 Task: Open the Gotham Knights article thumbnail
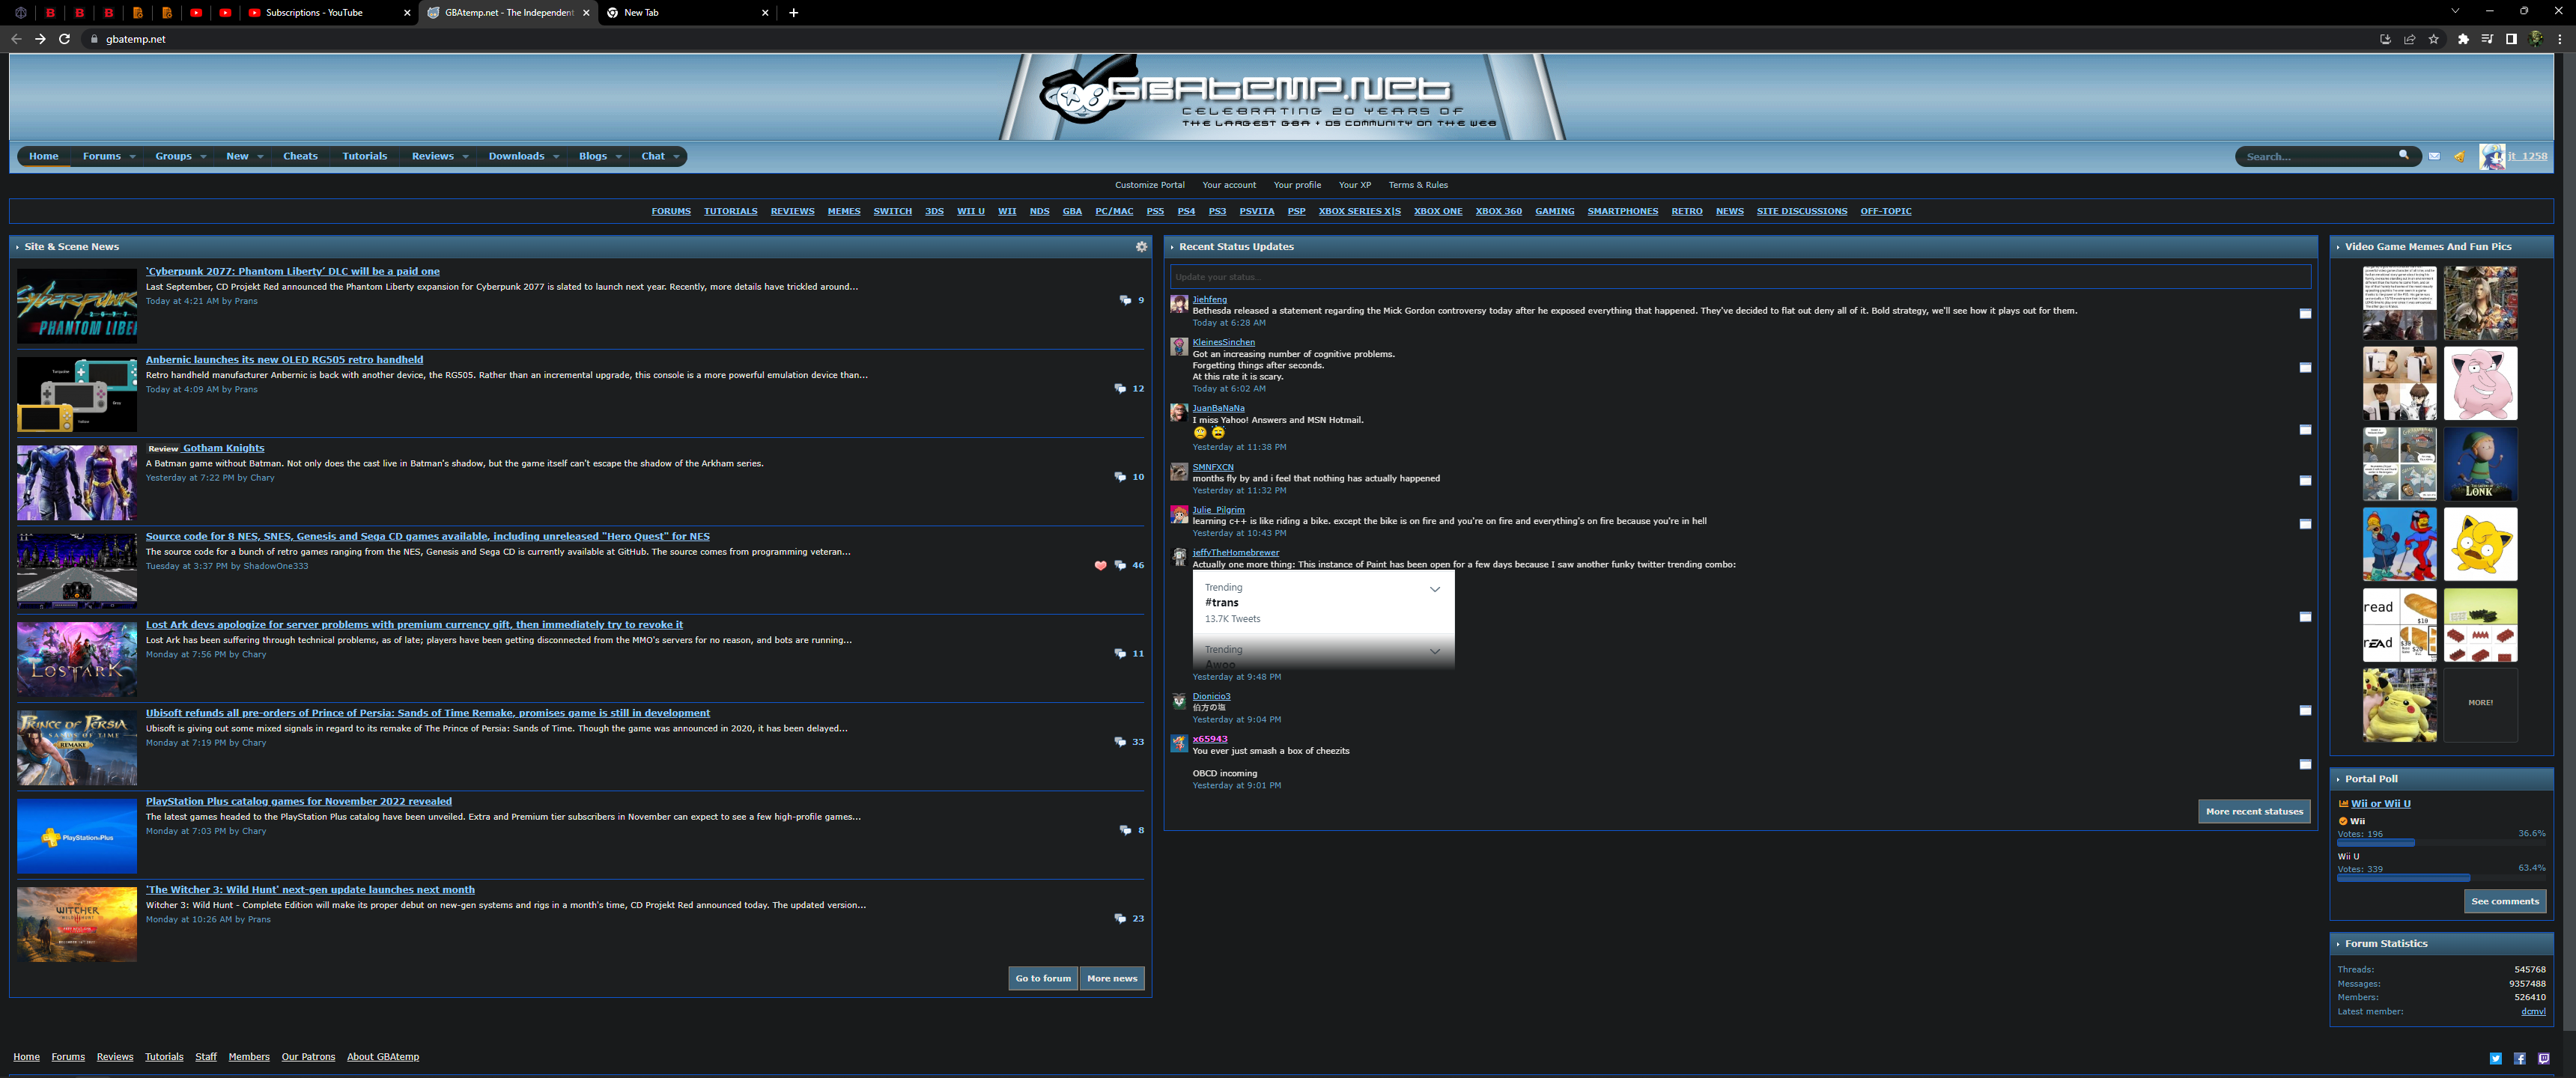click(x=77, y=483)
